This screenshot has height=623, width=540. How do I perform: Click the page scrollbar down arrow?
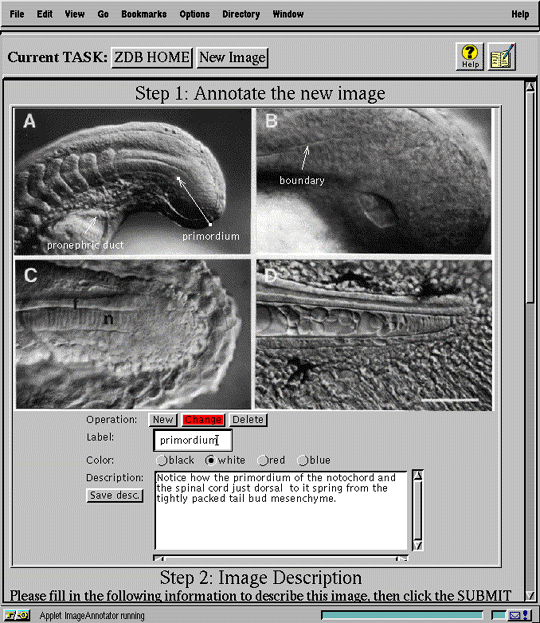coord(530,595)
